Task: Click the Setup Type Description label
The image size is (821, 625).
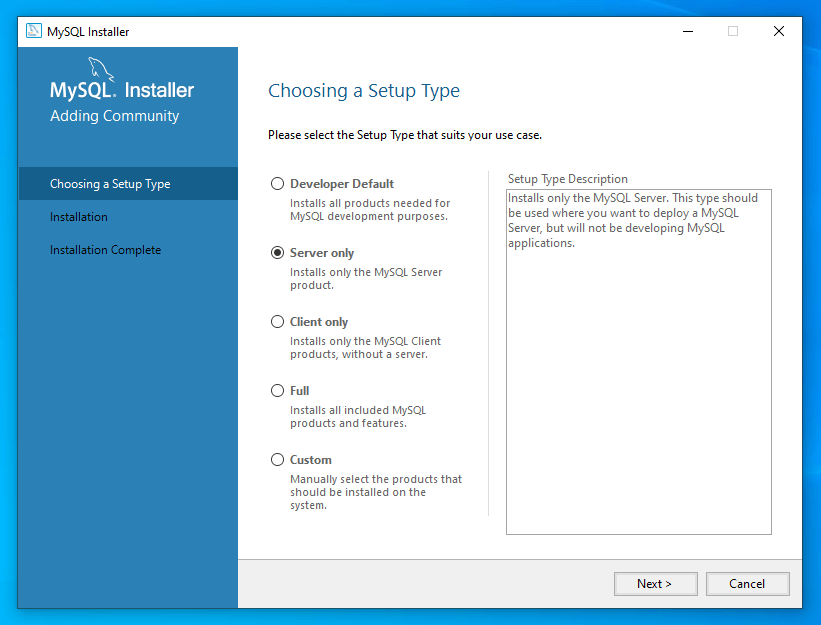Action: point(567,179)
